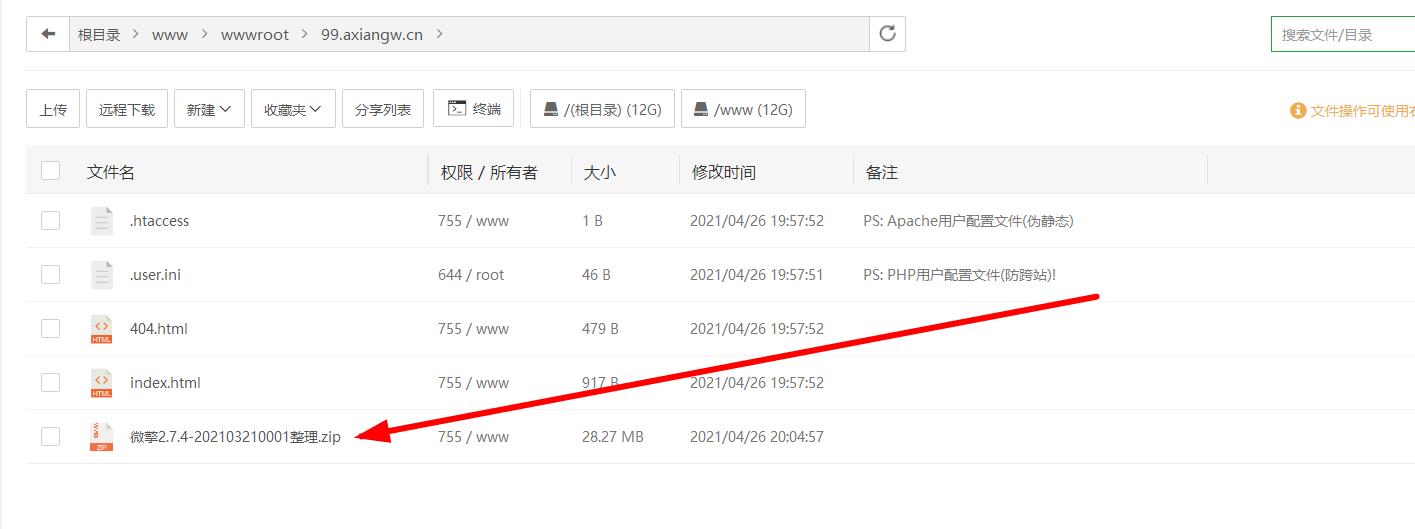Screen dimensions: 1415x529
Task: Click the chevron after 根目录 in path
Action: click(136, 34)
